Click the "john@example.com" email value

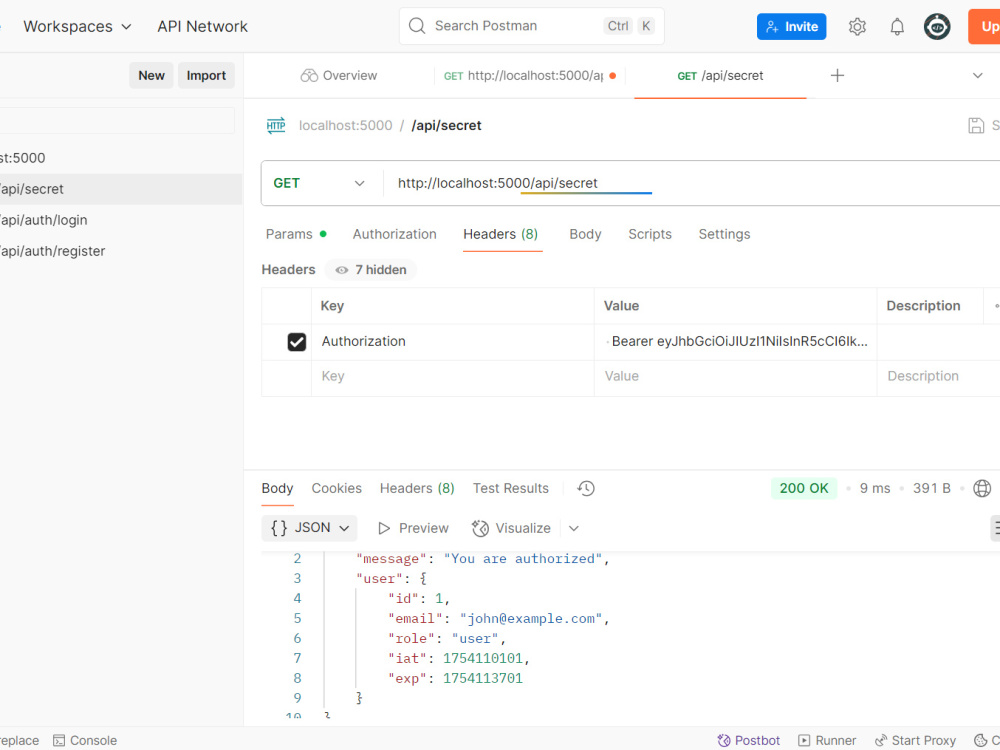click(x=531, y=619)
